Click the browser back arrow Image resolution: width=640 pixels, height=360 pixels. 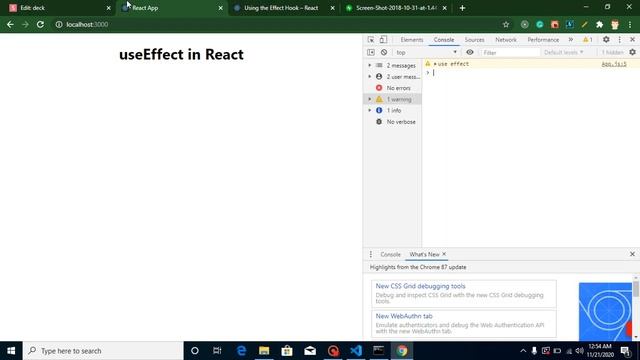10,24
